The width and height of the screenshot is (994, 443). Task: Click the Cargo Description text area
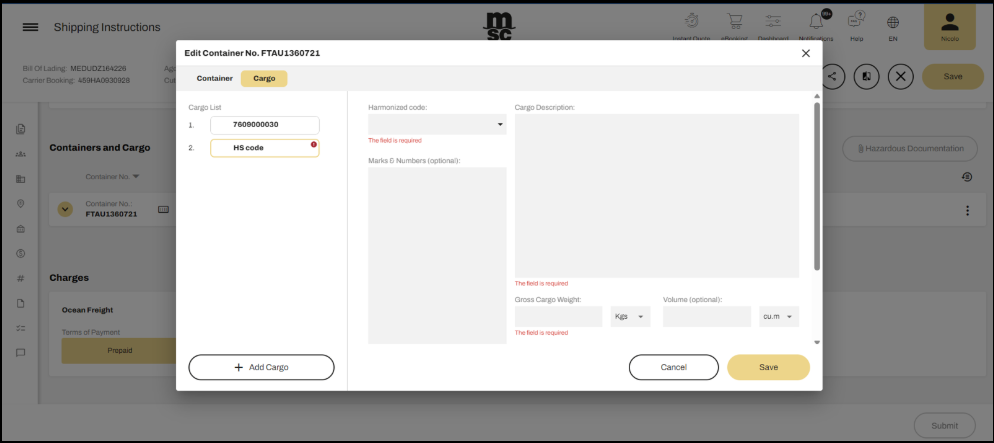pyautogui.click(x=657, y=196)
